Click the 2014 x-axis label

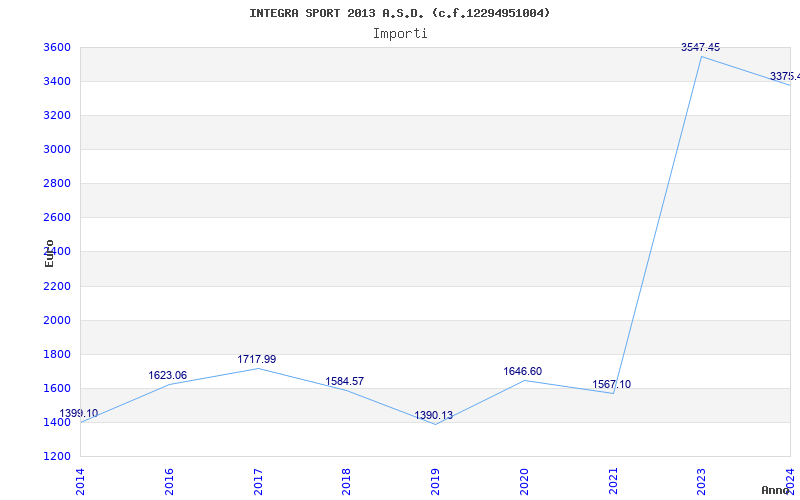(x=80, y=481)
